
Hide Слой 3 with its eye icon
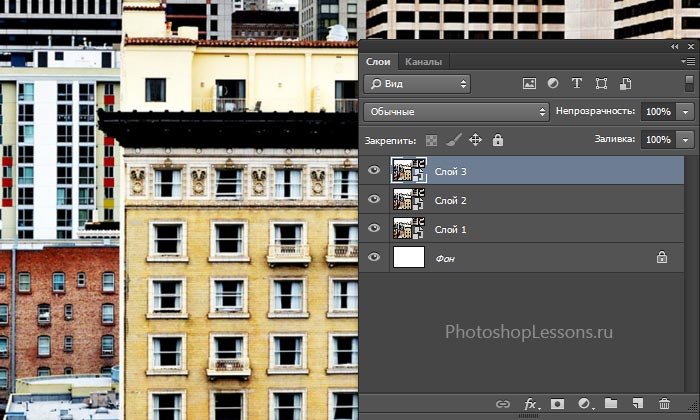[x=375, y=171]
